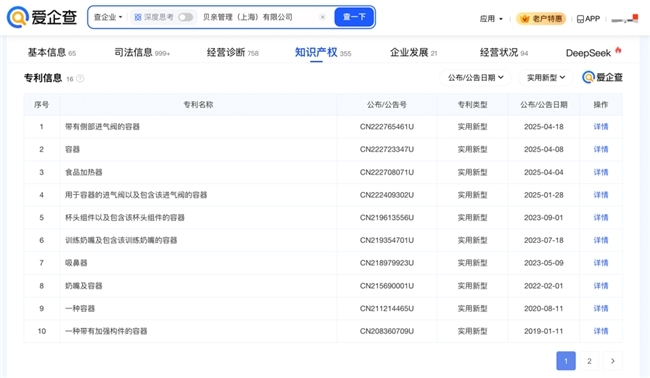Click the 老户特惠 crown badge

pyautogui.click(x=541, y=19)
